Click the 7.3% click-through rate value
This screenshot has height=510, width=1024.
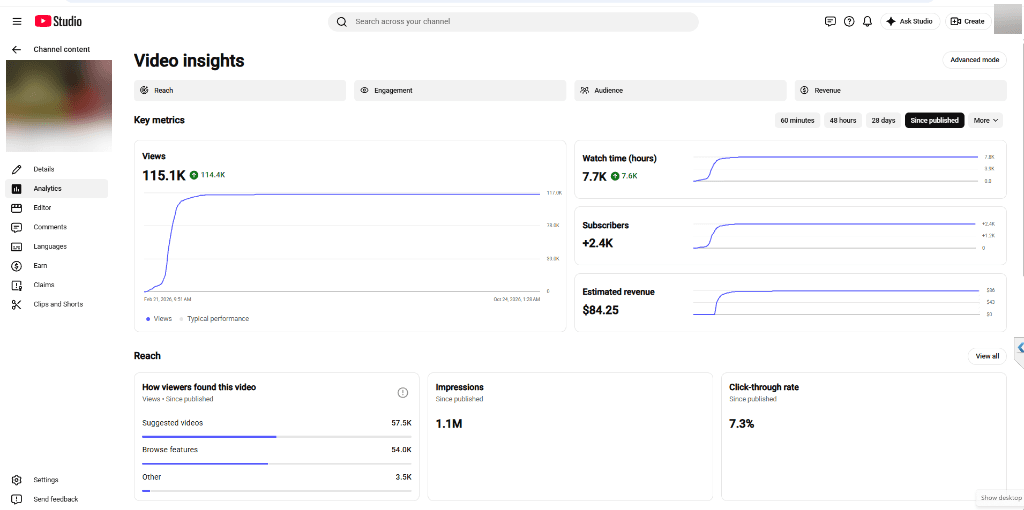tap(742, 424)
